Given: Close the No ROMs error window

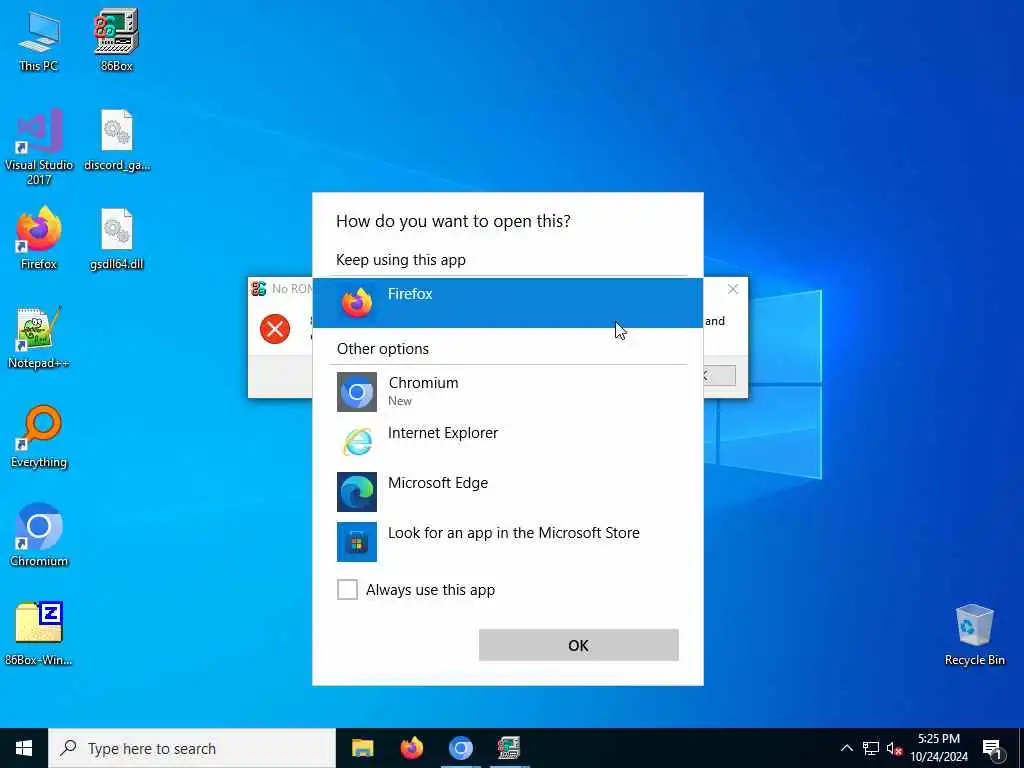Looking at the screenshot, I should [733, 289].
